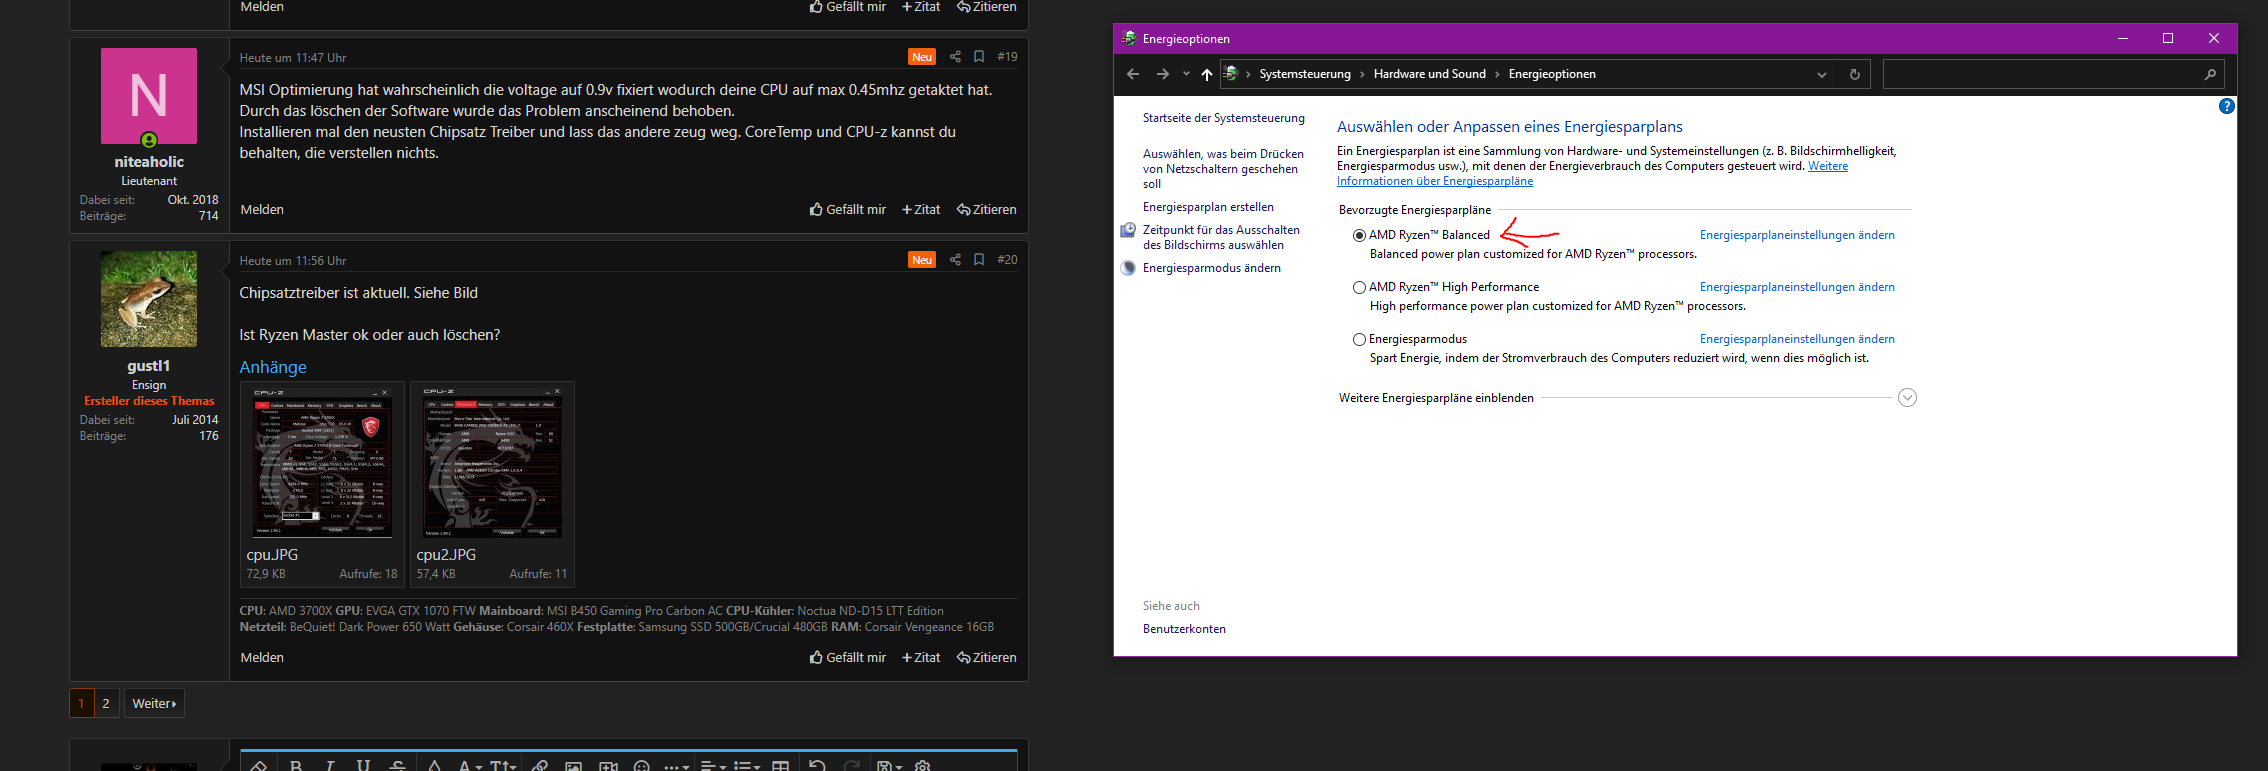Click Zitieren on post #19
The height and width of the screenshot is (771, 2268).
coord(987,209)
